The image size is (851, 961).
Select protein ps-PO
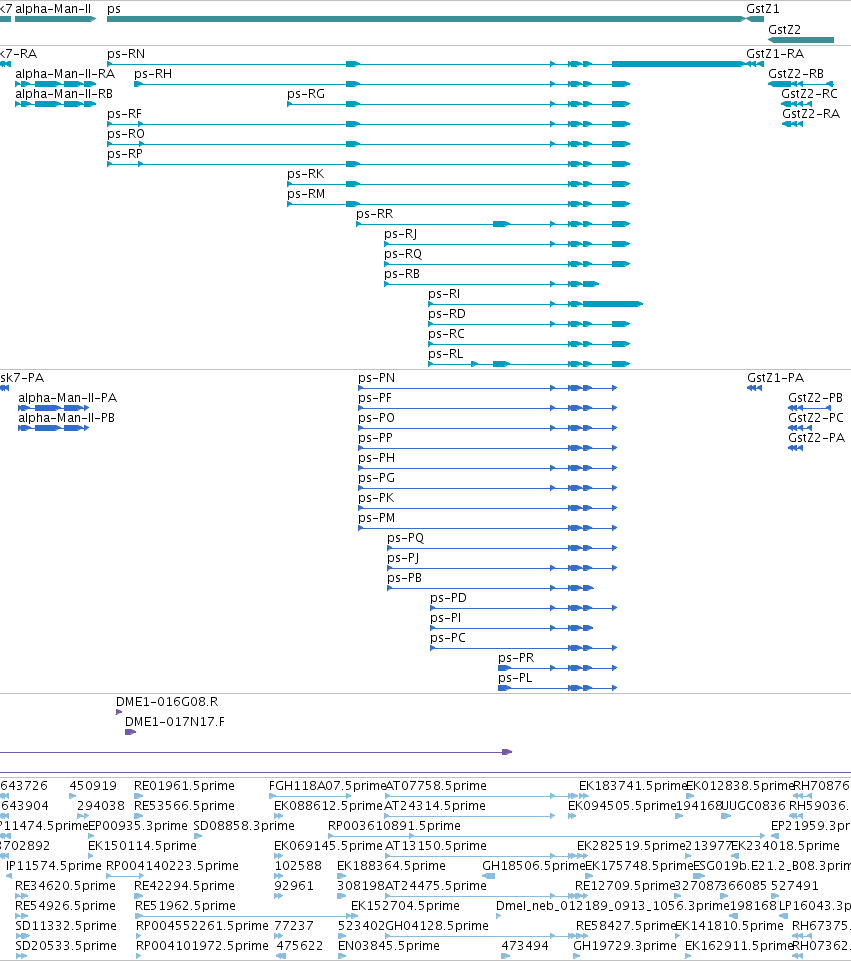pyautogui.click(x=377, y=418)
